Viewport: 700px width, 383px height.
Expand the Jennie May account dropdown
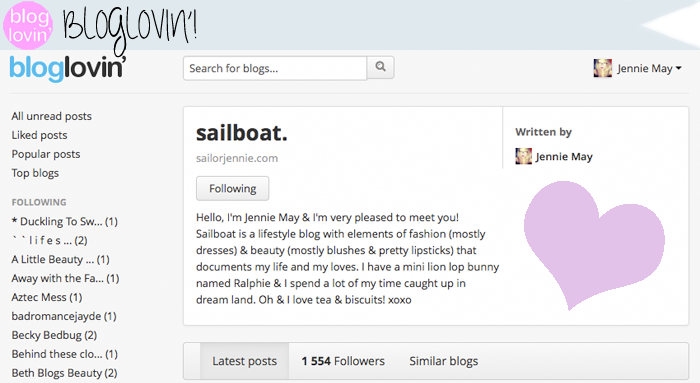coord(650,68)
